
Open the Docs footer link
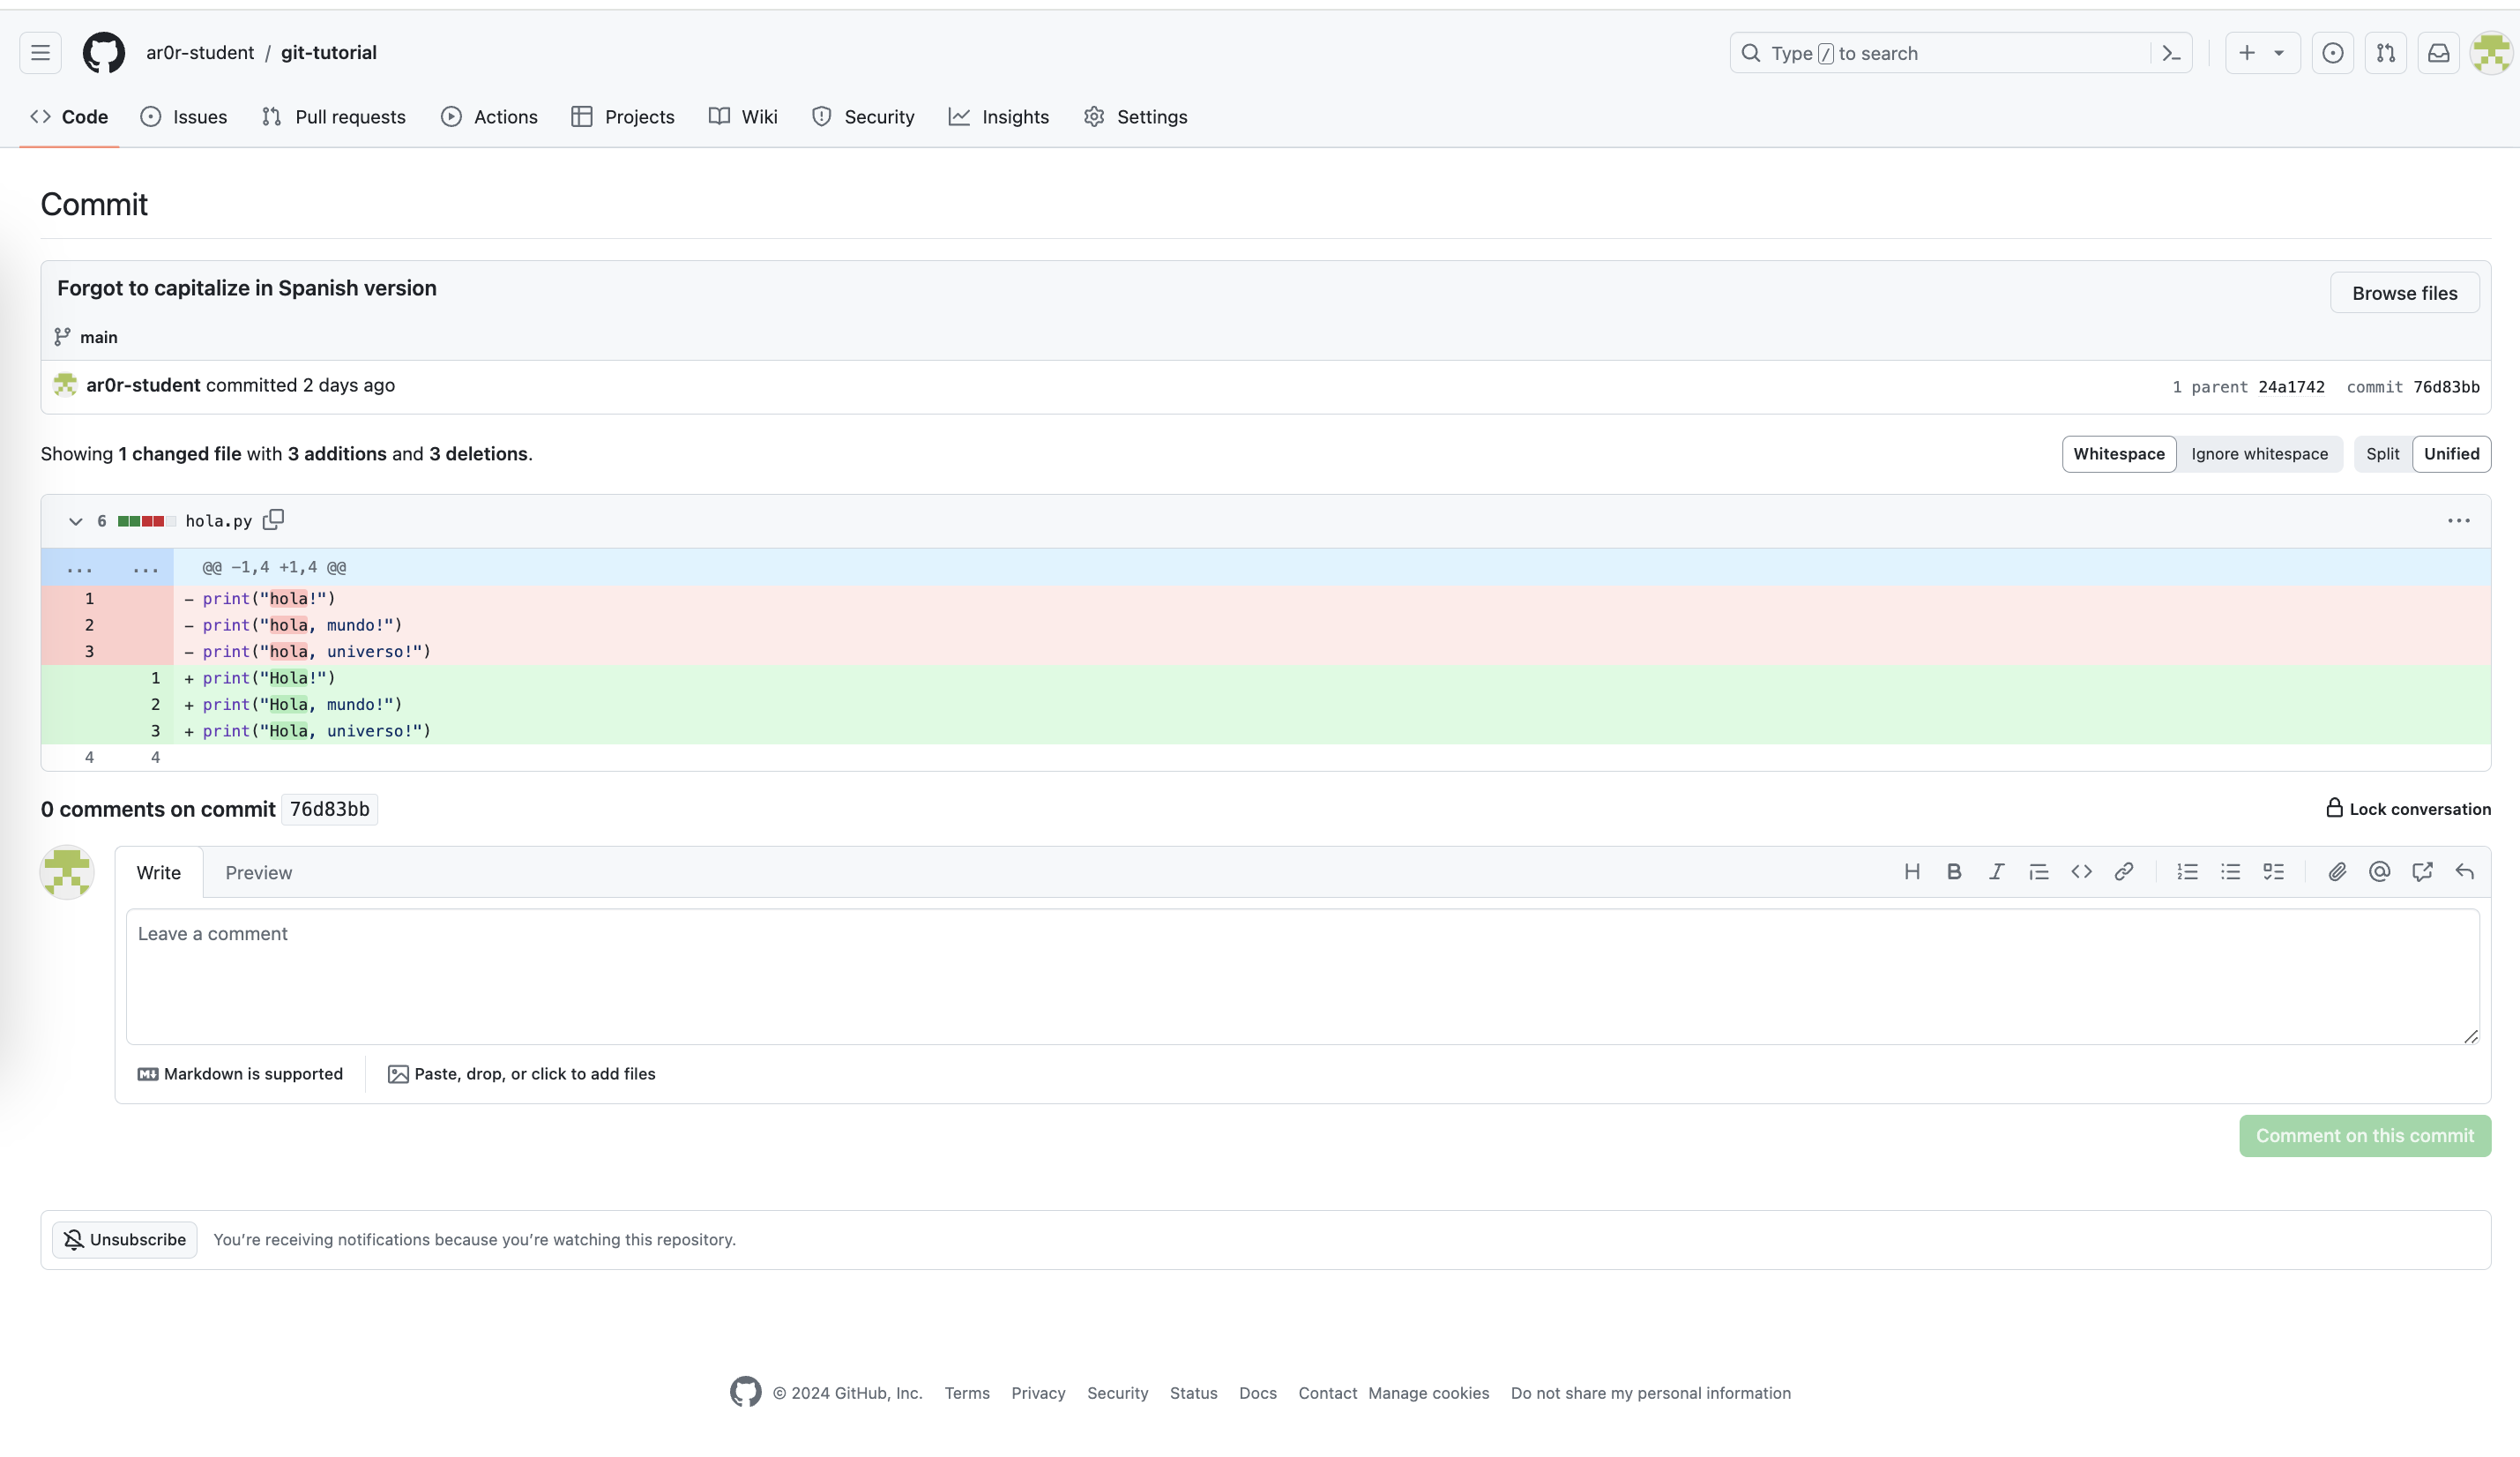[1257, 1393]
